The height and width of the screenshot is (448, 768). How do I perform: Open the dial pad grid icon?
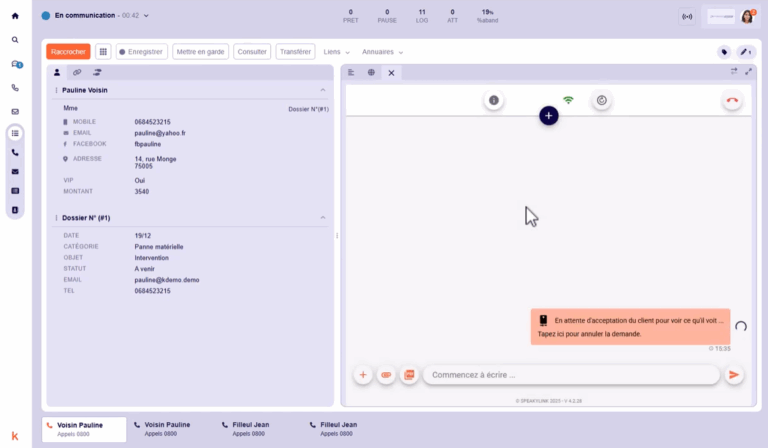[103, 52]
